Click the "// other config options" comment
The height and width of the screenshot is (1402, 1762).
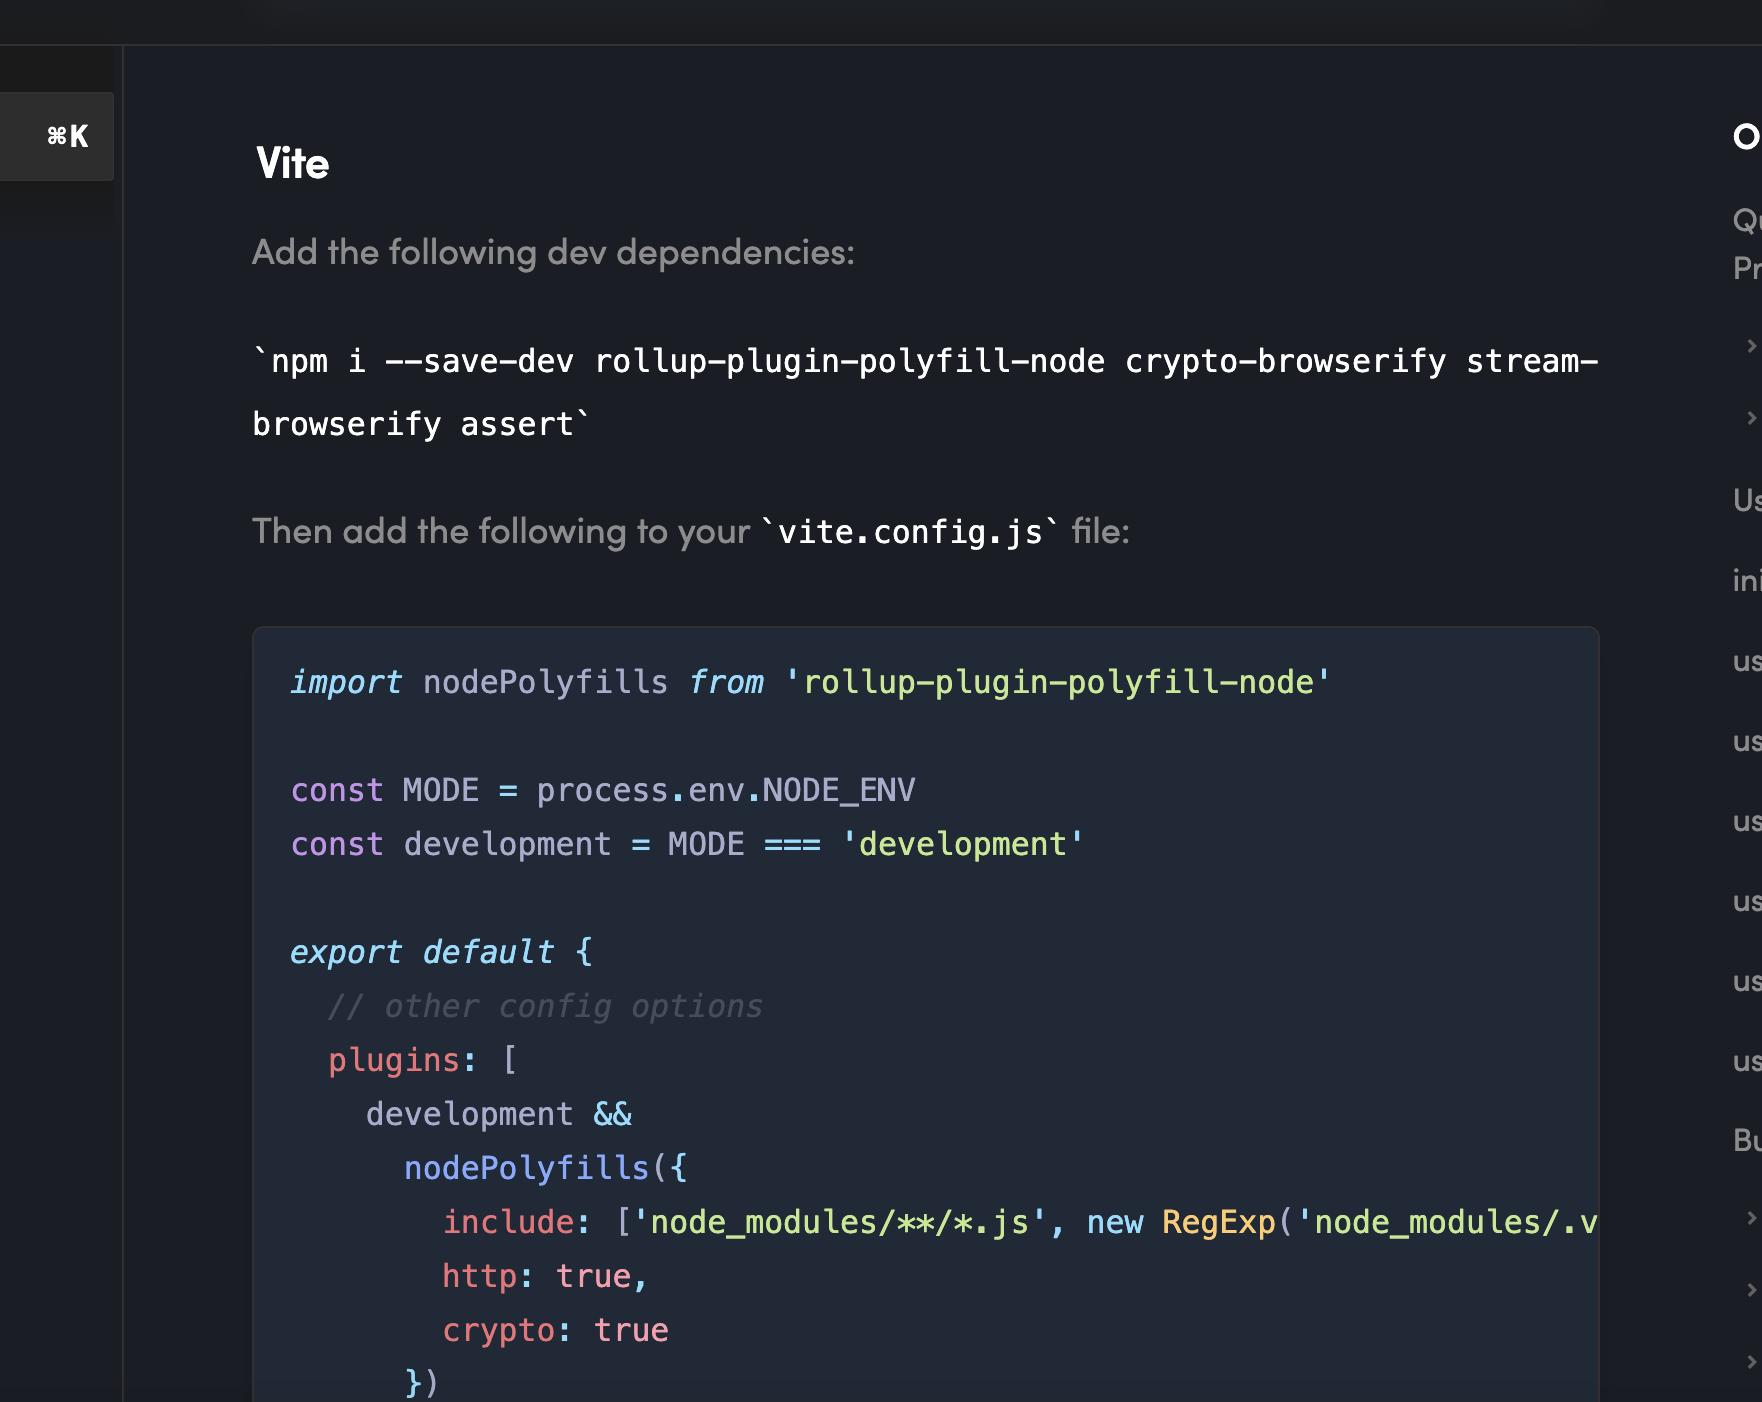545,1006
